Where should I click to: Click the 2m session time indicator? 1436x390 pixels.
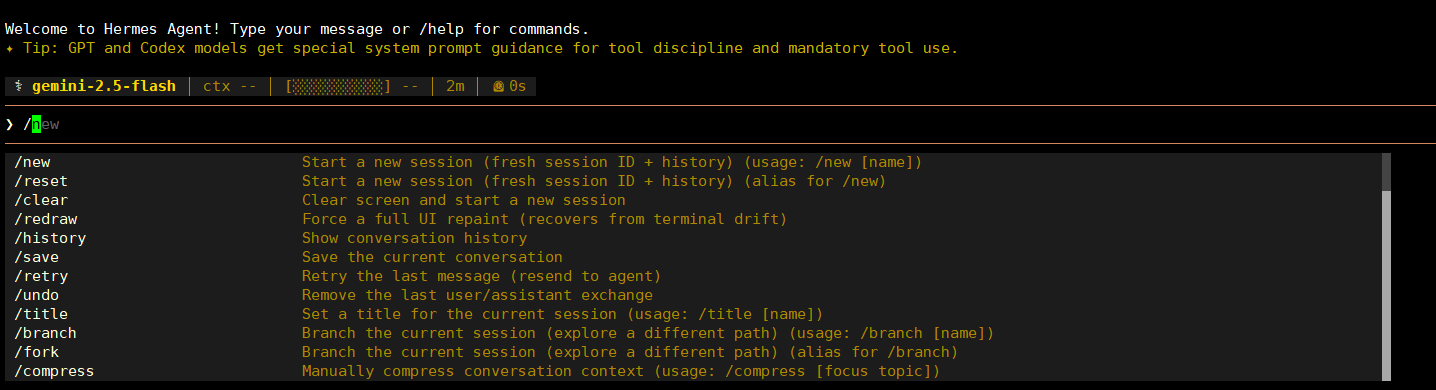(455, 86)
